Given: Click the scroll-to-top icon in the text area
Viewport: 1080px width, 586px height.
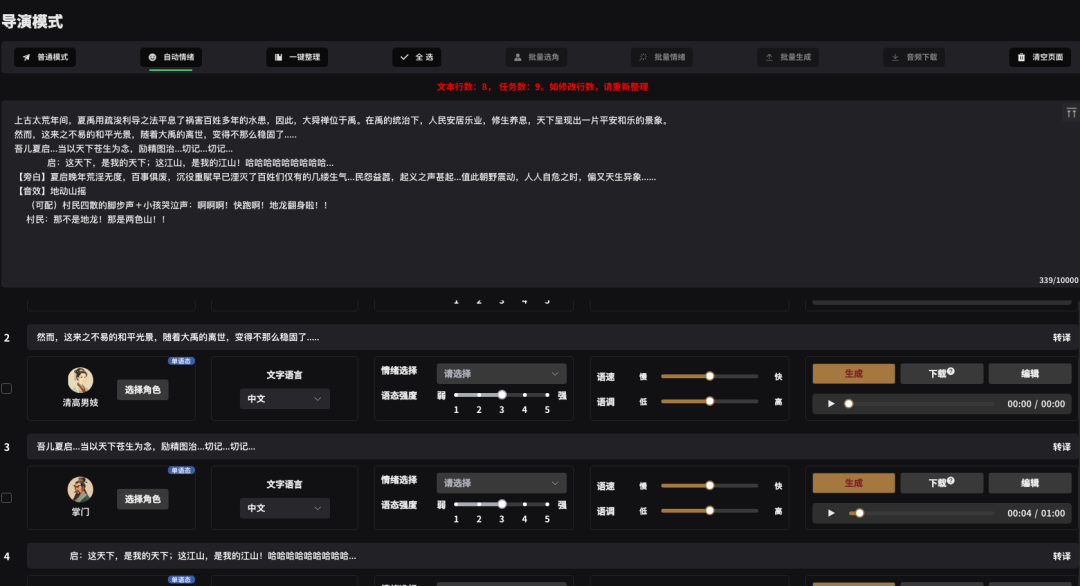Looking at the screenshot, I should point(1070,113).
